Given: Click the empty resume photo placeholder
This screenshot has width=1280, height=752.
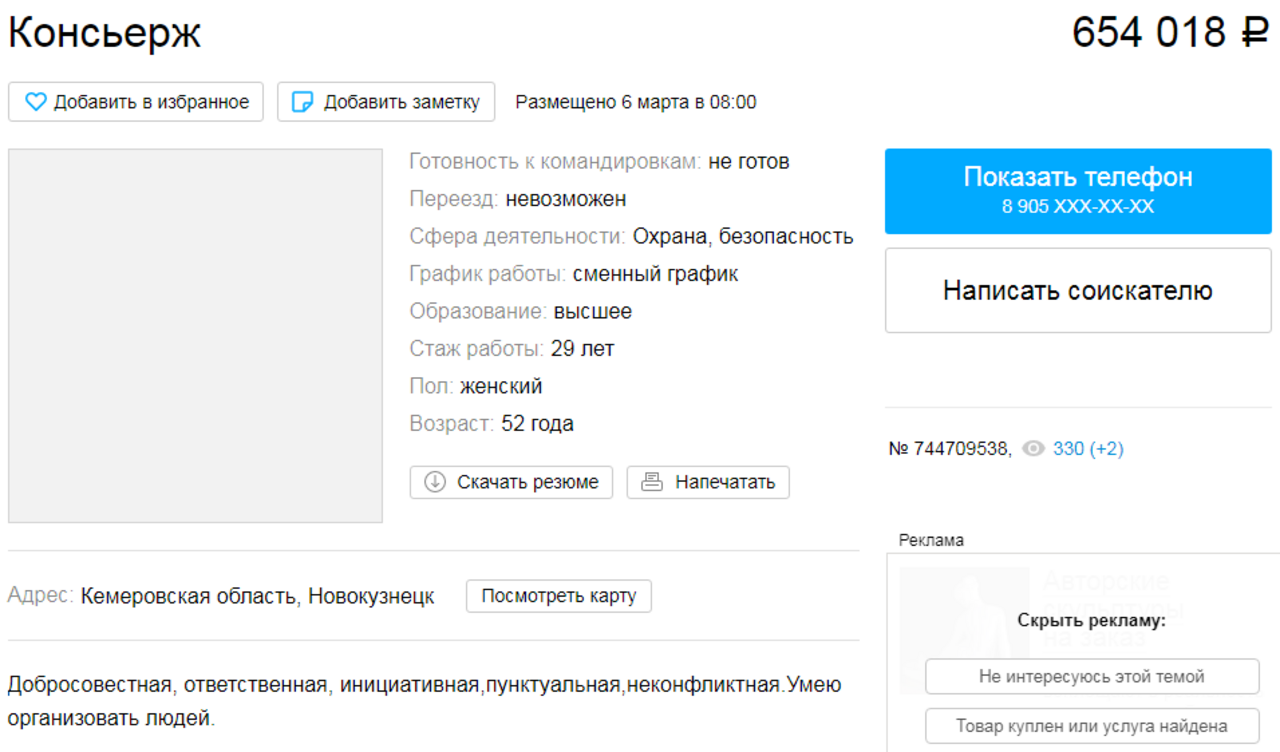Looking at the screenshot, I should 195,335.
